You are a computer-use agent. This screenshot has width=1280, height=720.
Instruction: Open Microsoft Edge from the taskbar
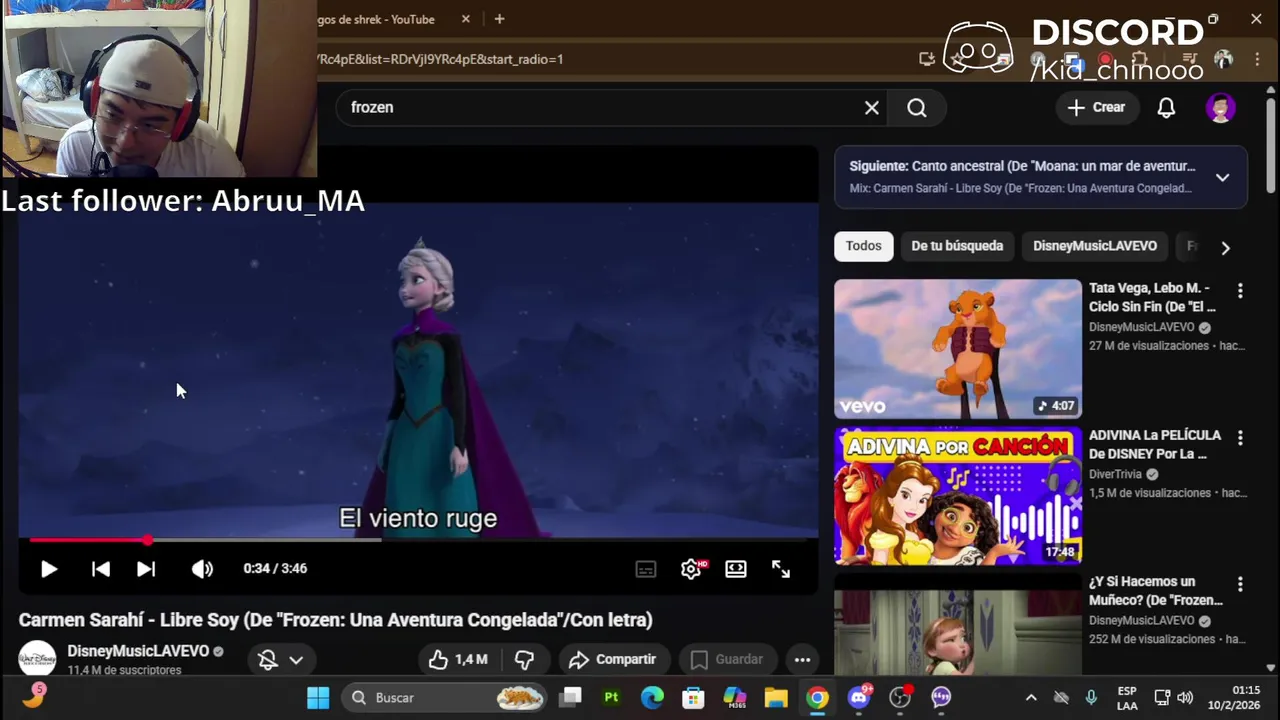coord(652,698)
